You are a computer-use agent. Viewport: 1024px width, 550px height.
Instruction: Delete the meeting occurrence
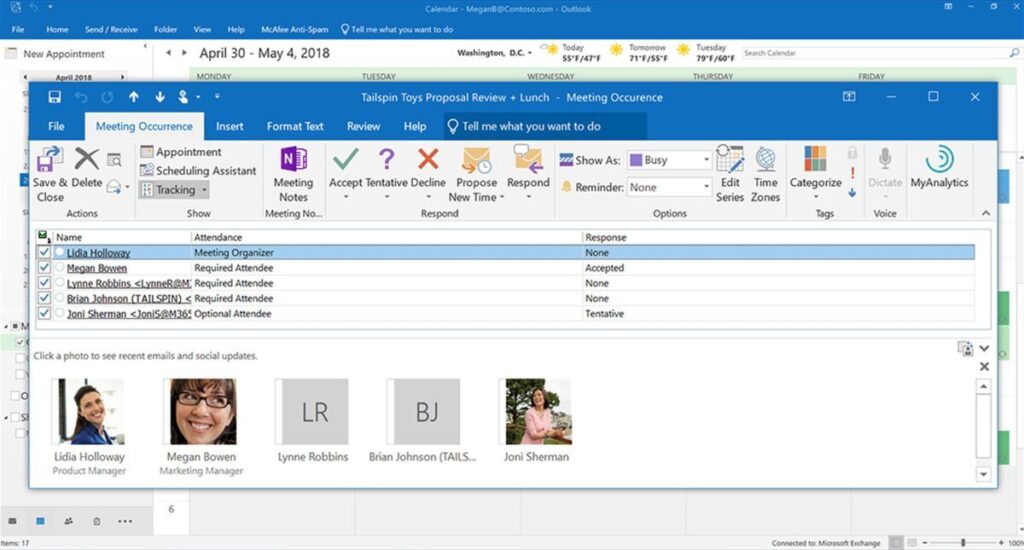(87, 169)
